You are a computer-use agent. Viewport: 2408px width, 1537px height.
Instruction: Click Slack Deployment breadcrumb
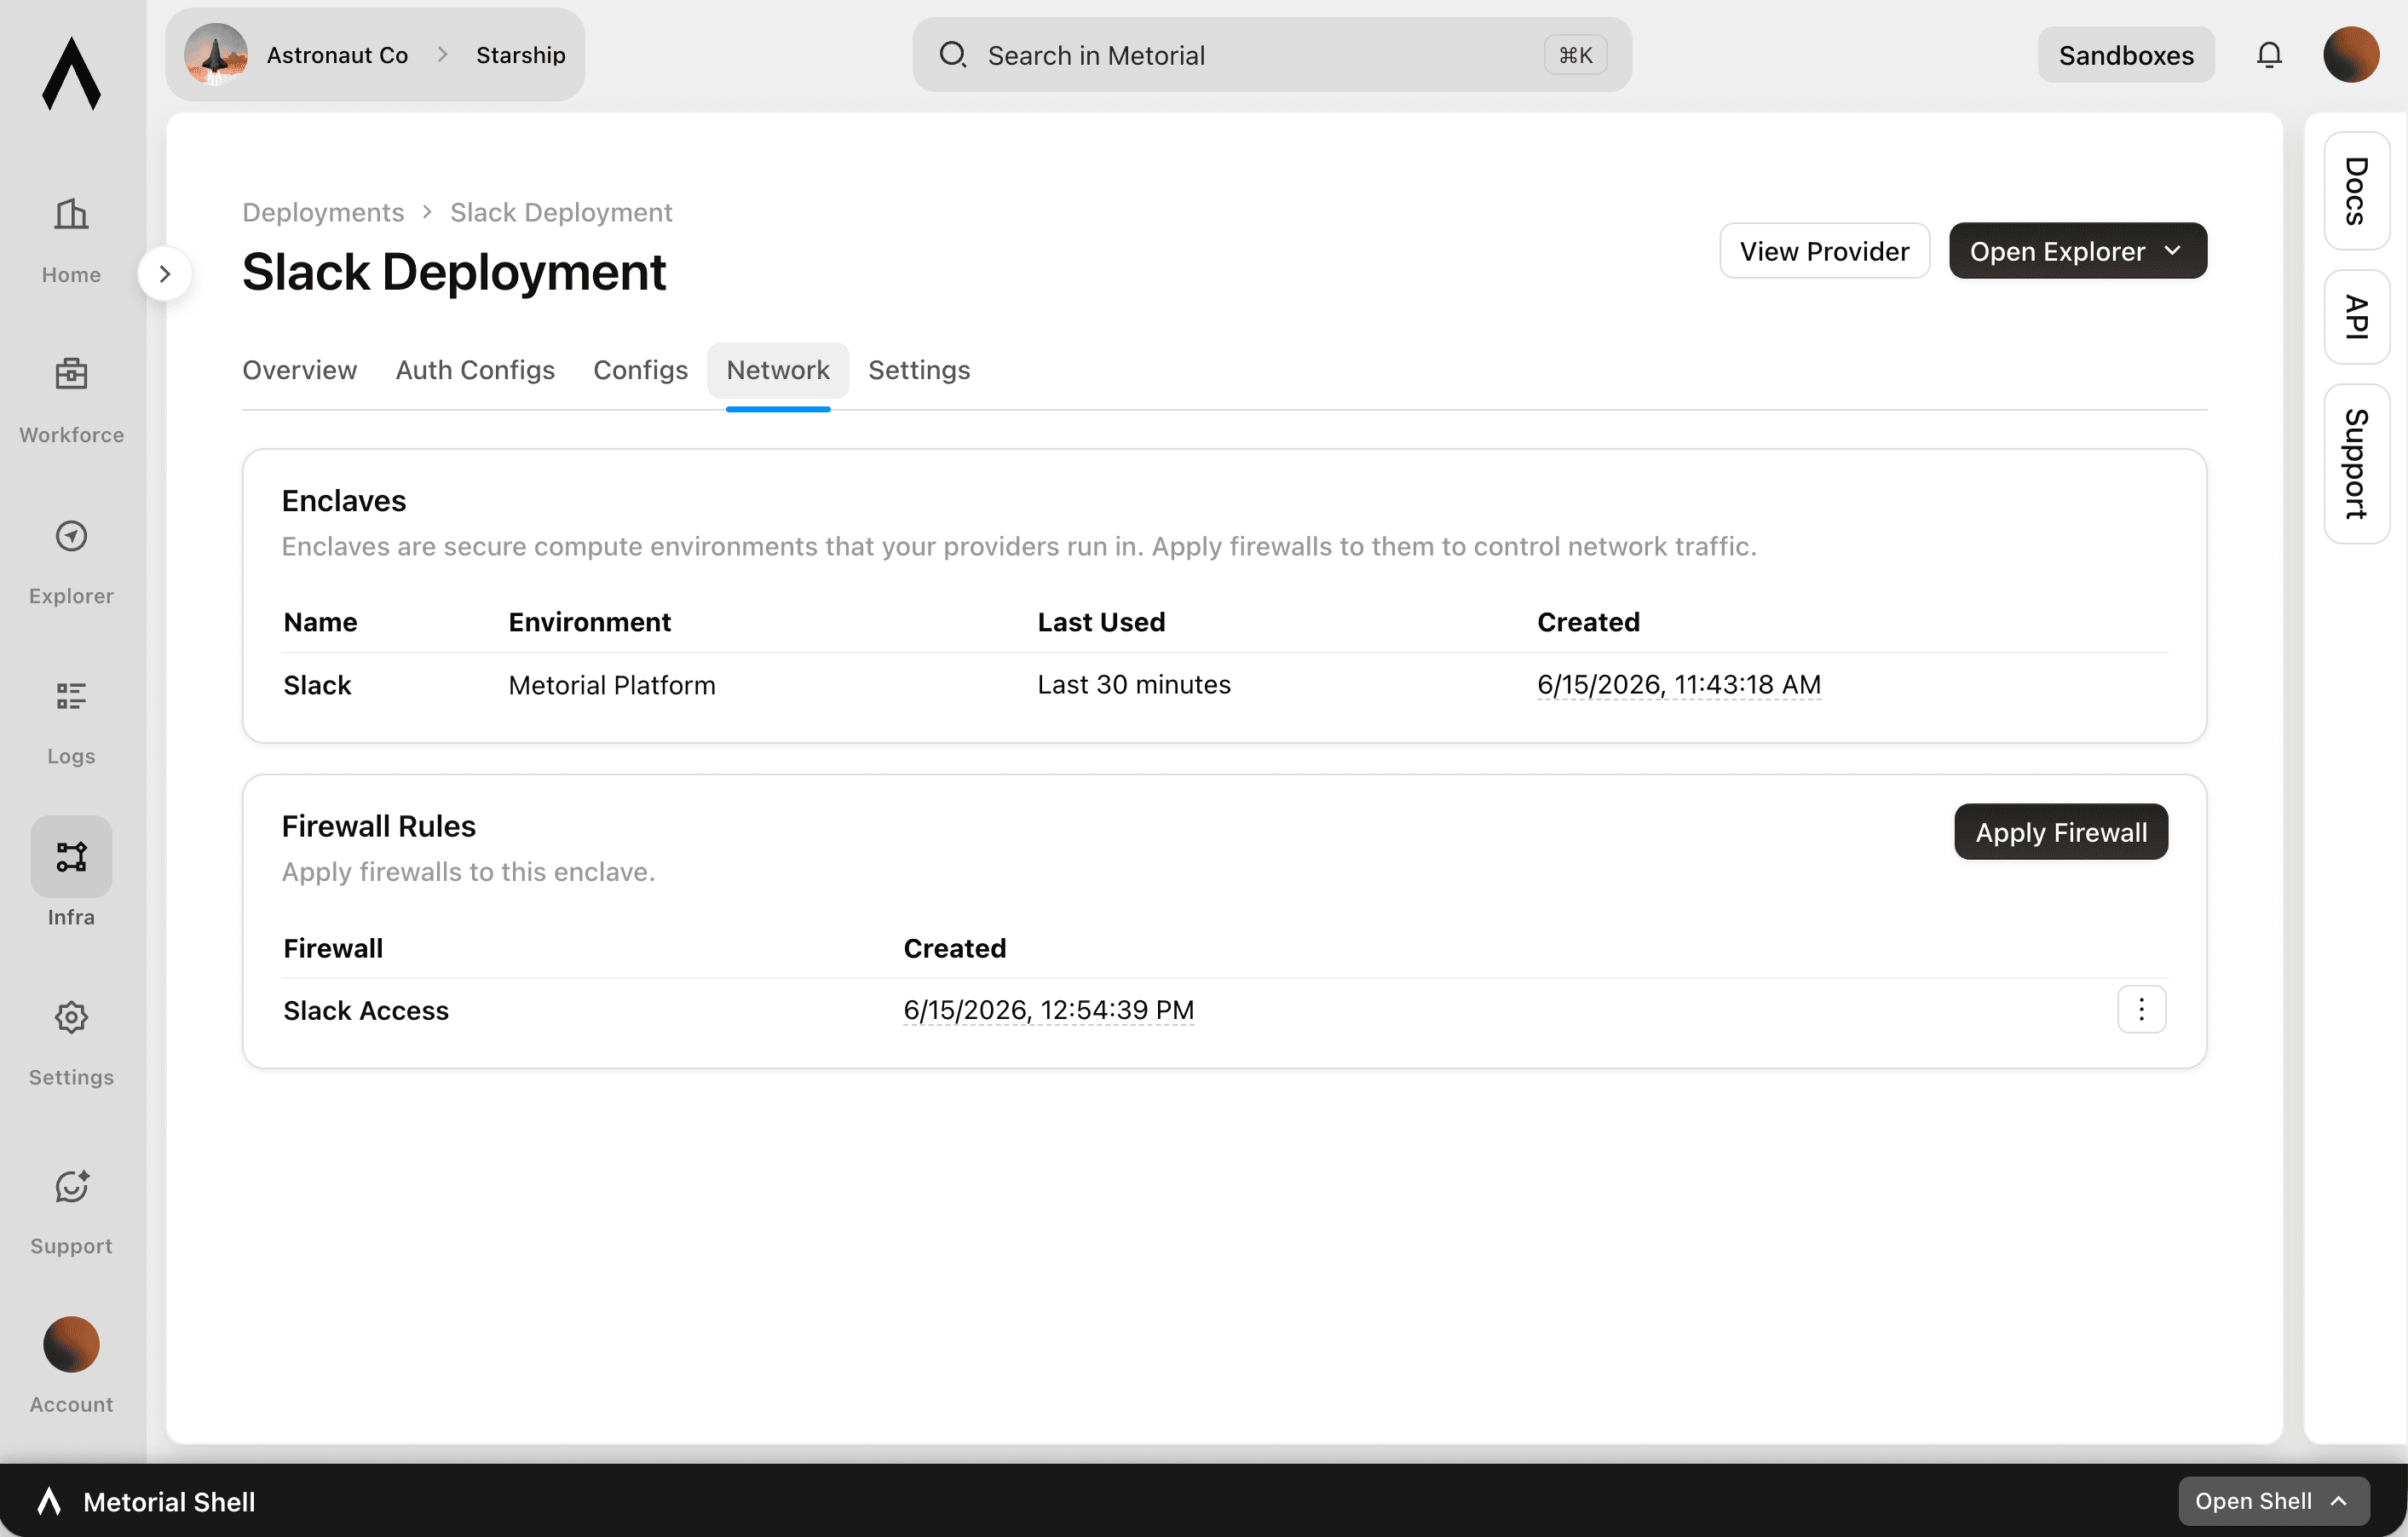(x=561, y=212)
